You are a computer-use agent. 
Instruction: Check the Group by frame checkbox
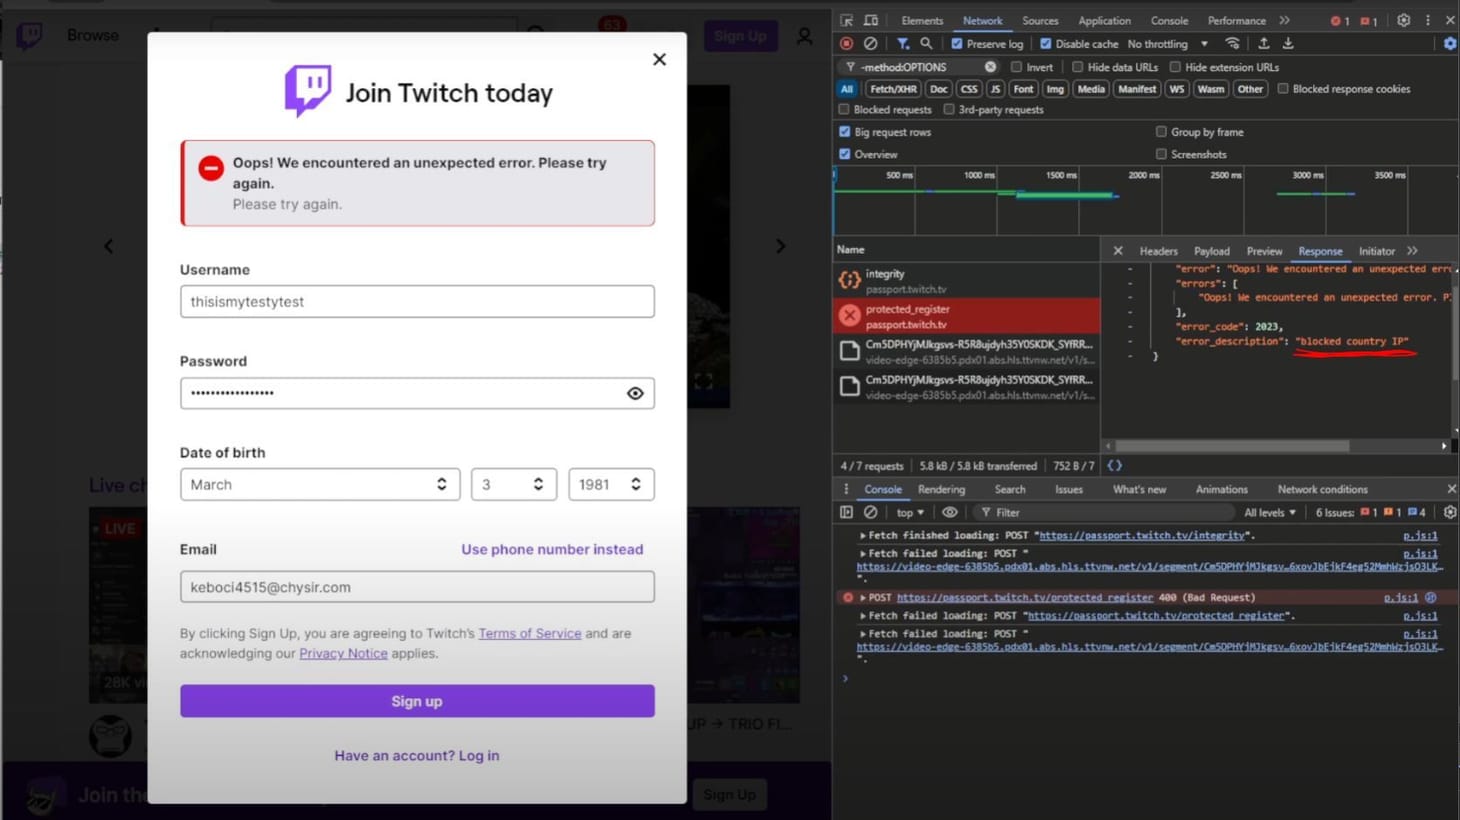tap(1161, 131)
